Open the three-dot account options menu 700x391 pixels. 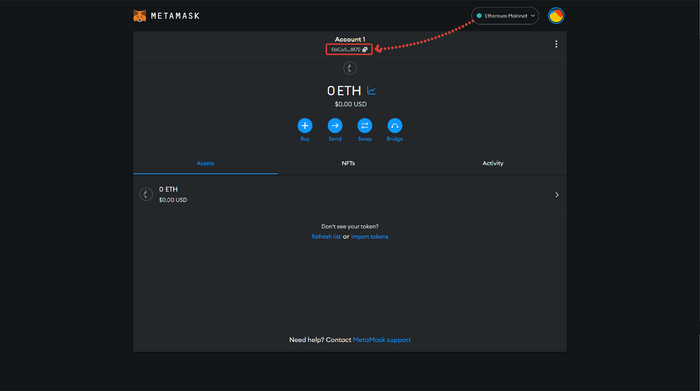pos(556,44)
